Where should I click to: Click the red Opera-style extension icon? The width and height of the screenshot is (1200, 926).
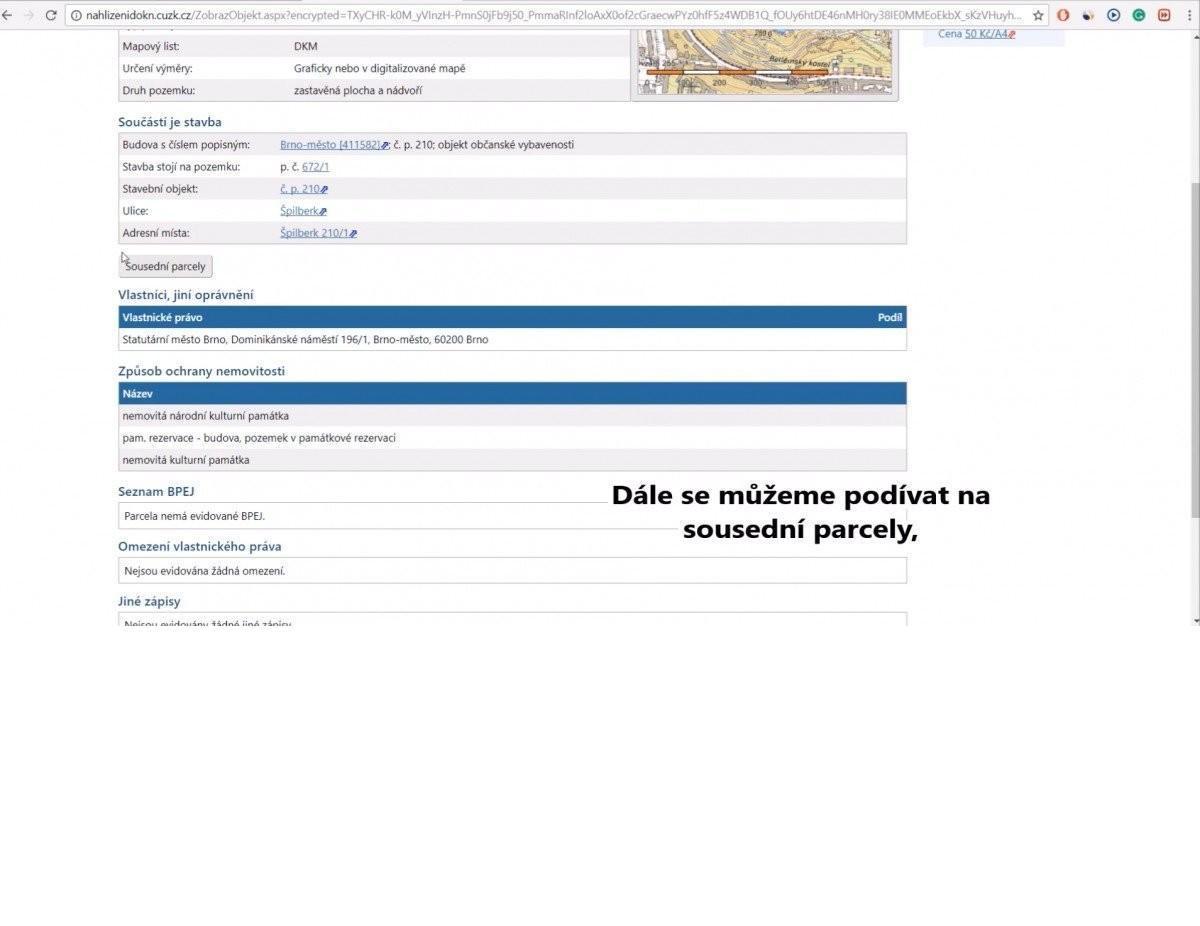click(x=1063, y=15)
